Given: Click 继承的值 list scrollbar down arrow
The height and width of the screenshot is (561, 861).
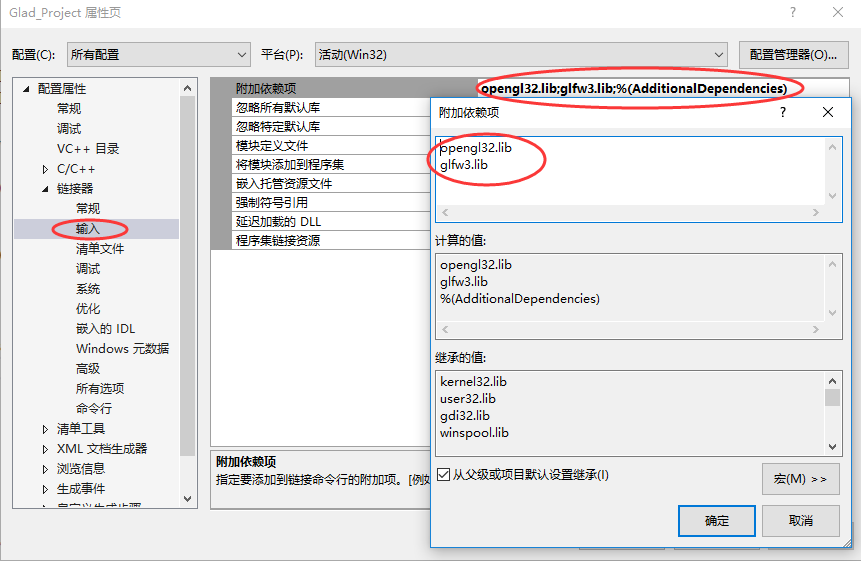Looking at the screenshot, I should click(832, 447).
